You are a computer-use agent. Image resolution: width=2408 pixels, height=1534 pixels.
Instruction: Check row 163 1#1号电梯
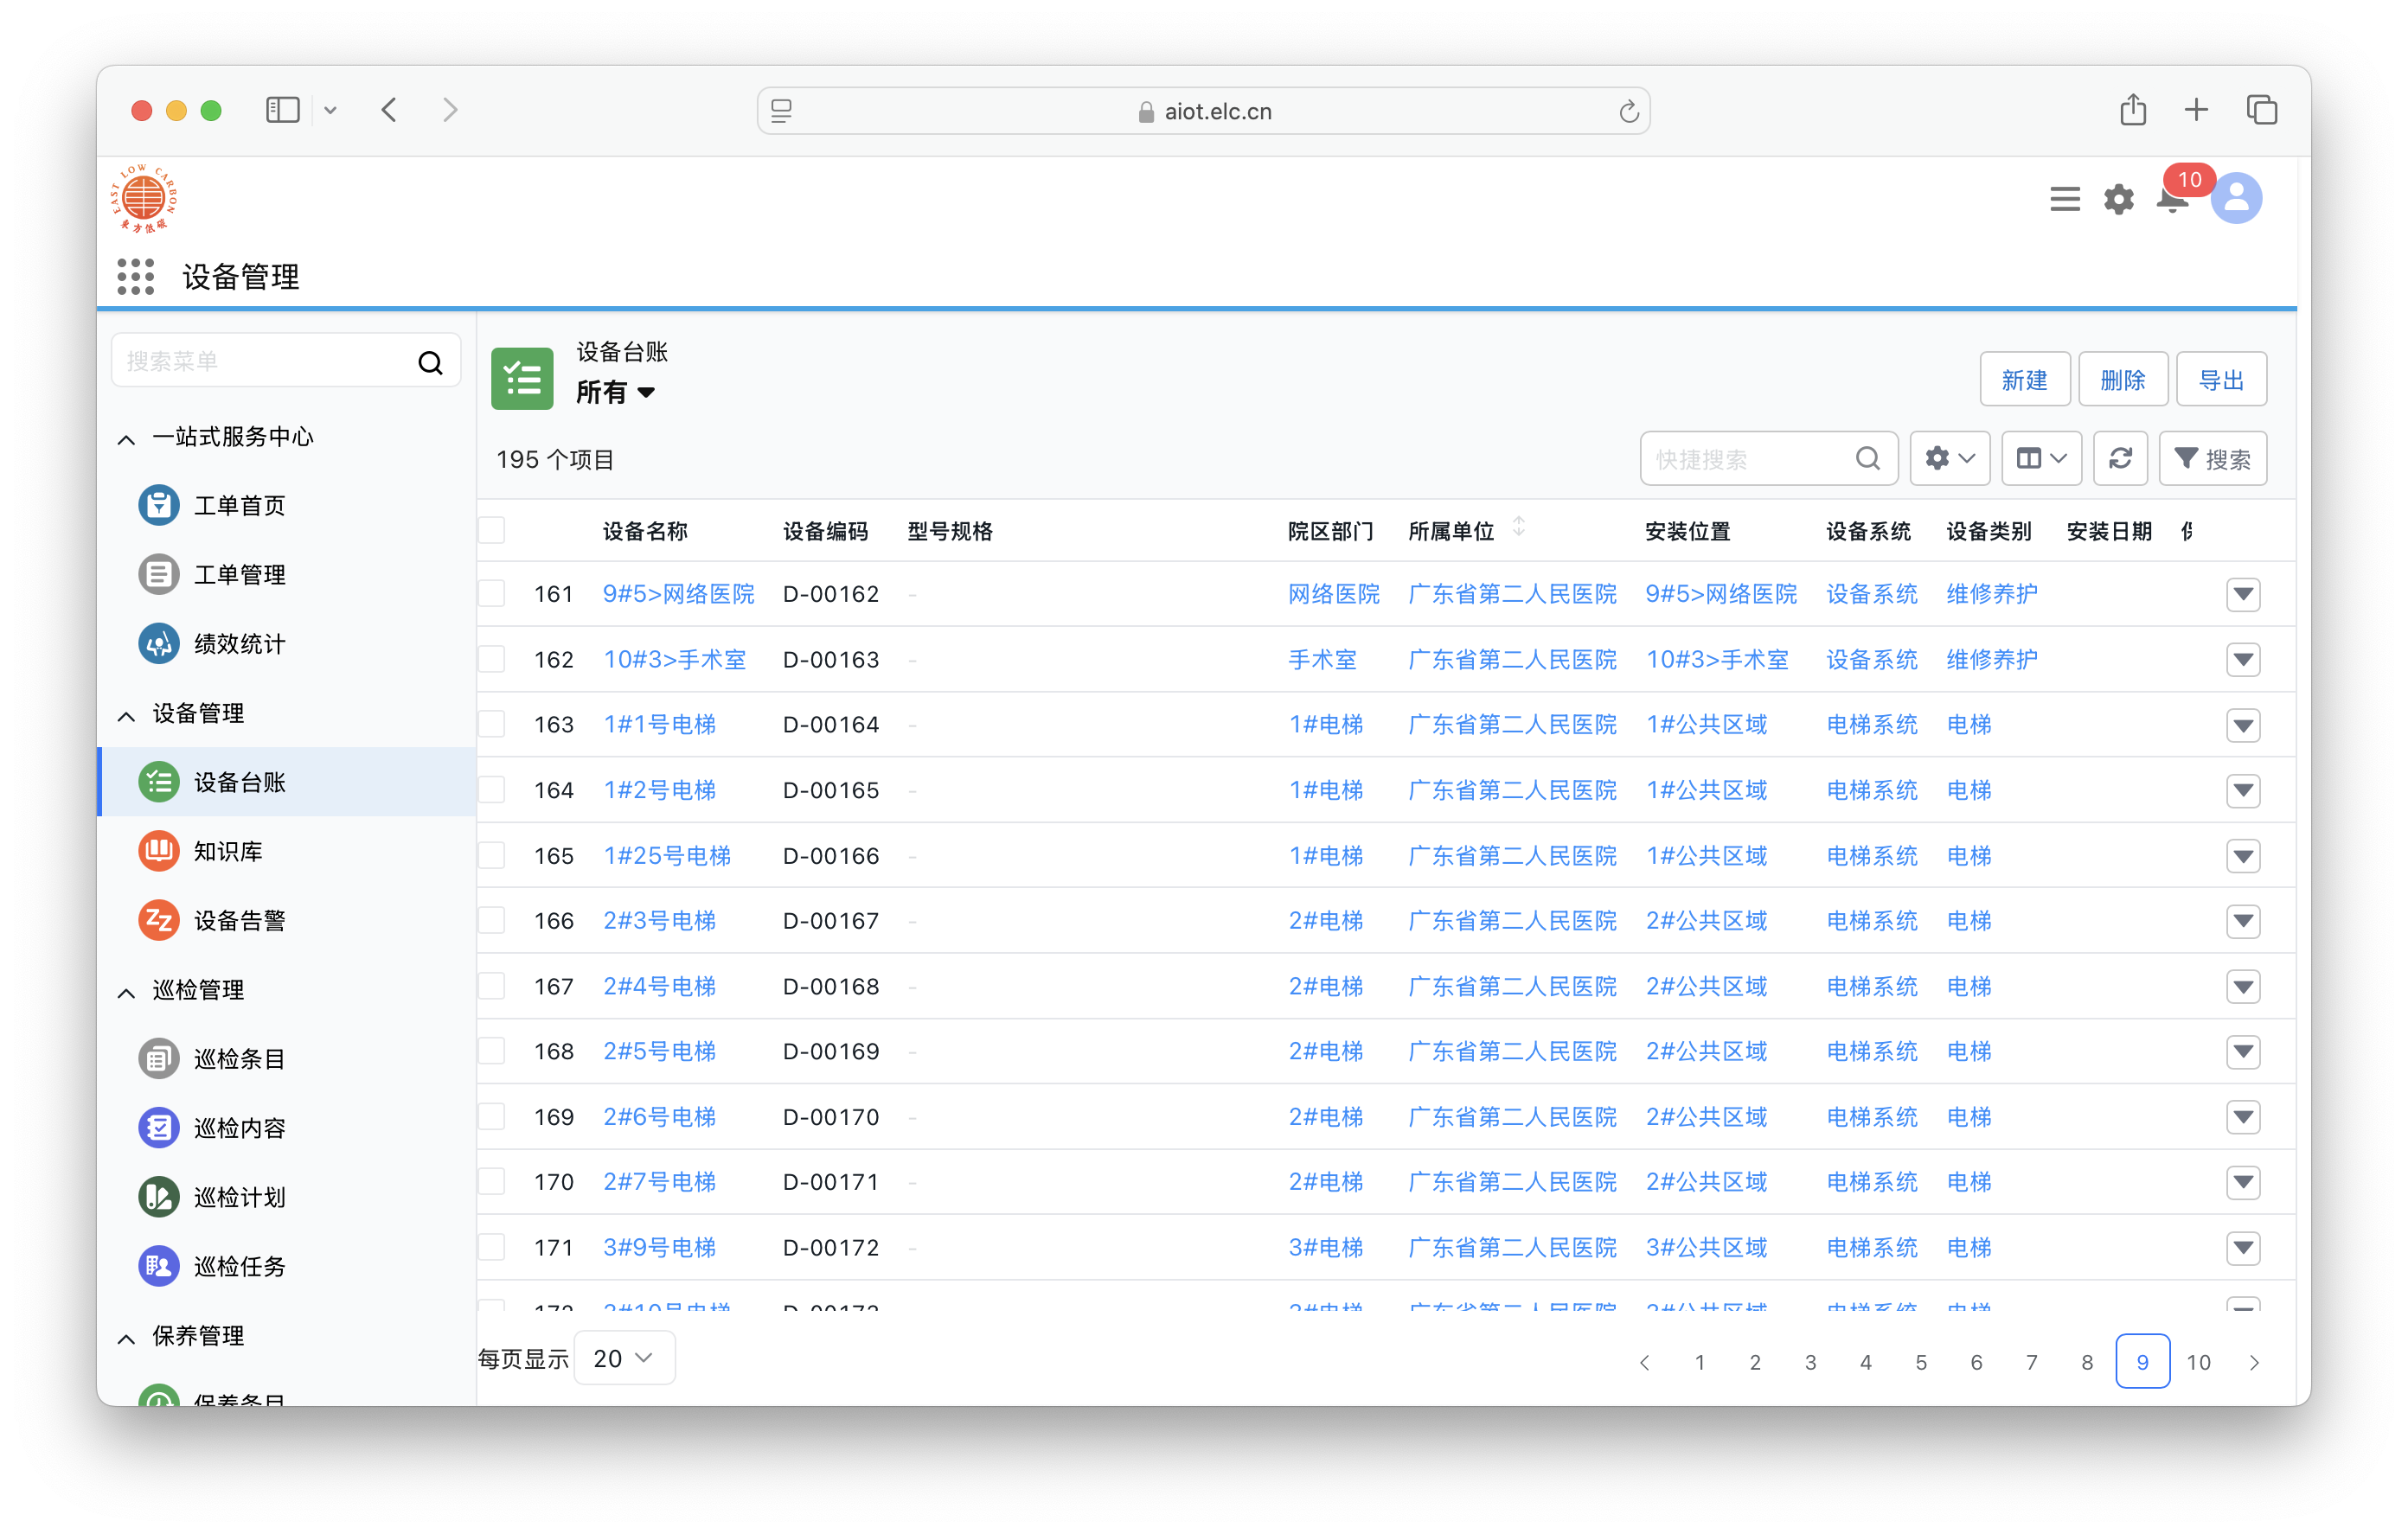click(492, 724)
